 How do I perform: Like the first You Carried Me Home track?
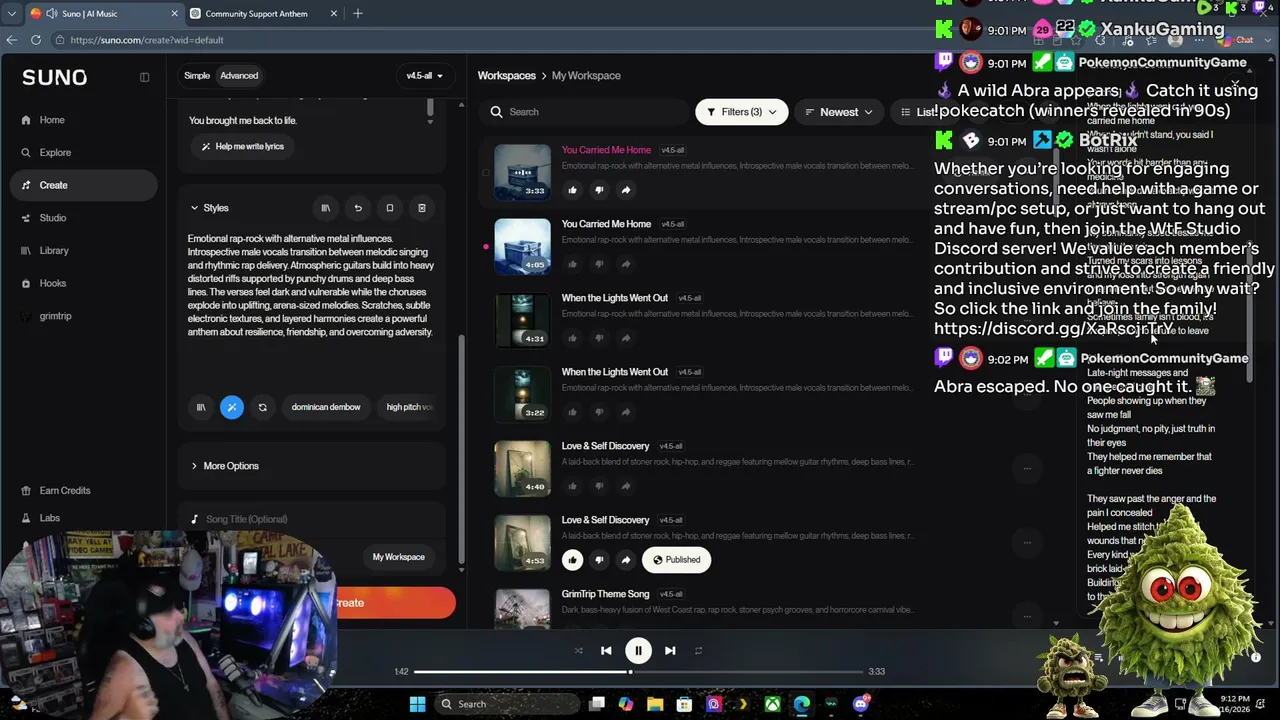pos(572,190)
